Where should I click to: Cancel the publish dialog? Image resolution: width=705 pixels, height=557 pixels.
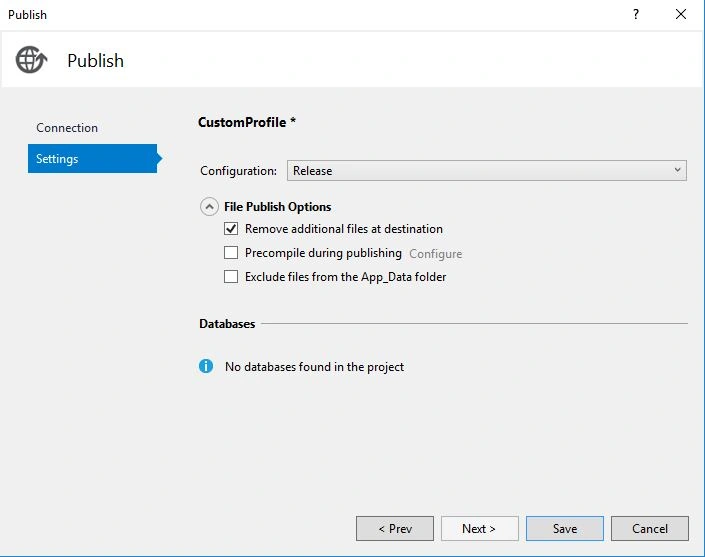click(650, 528)
